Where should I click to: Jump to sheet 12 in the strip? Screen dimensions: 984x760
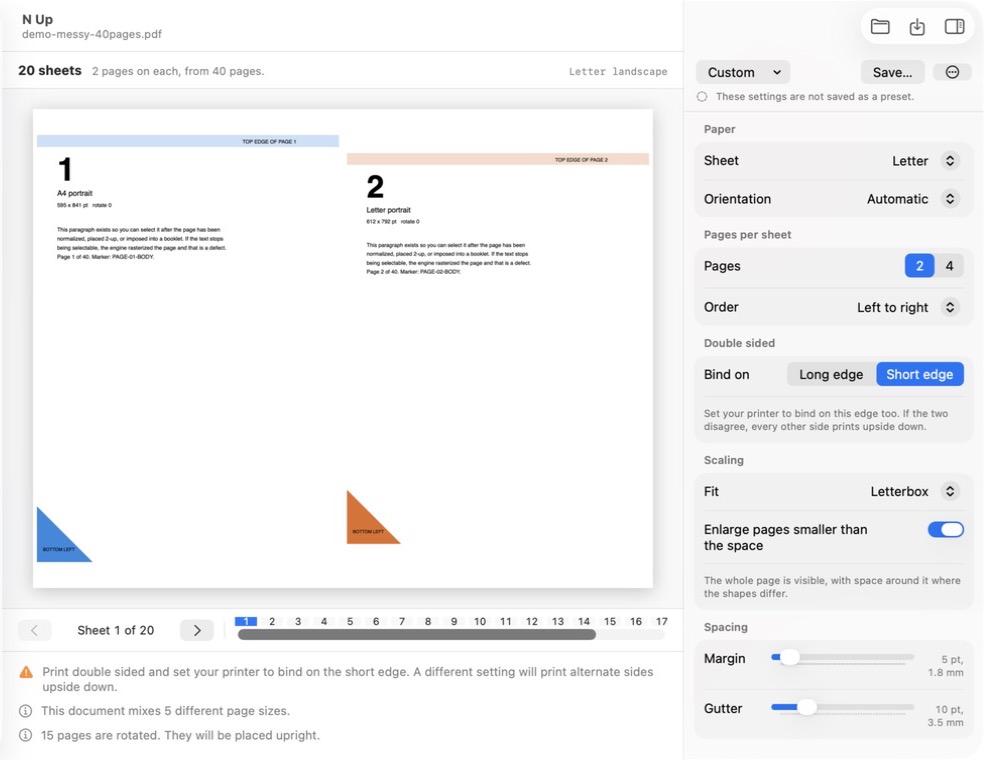[x=532, y=621]
